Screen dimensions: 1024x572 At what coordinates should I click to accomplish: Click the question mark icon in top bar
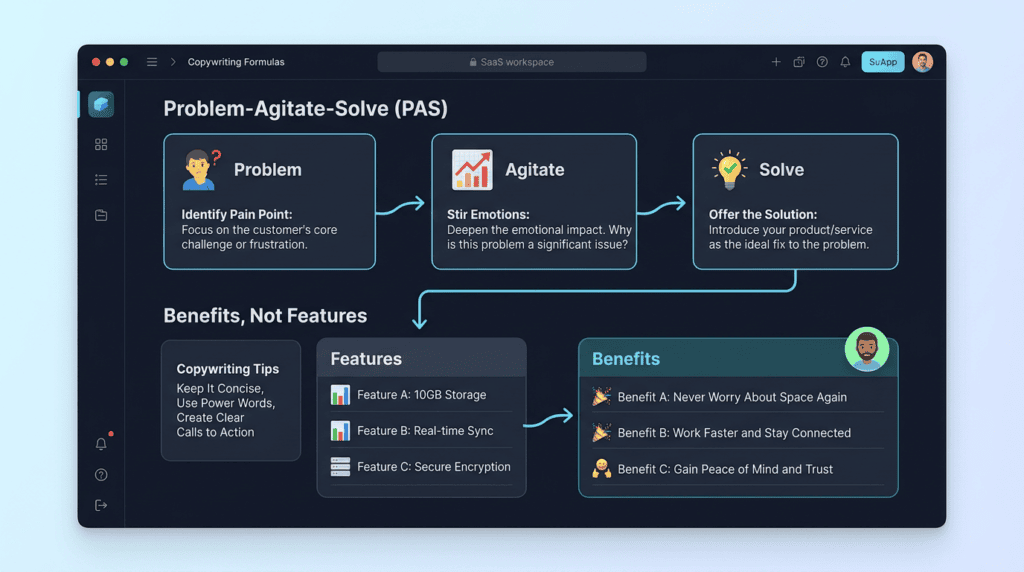[x=822, y=62]
